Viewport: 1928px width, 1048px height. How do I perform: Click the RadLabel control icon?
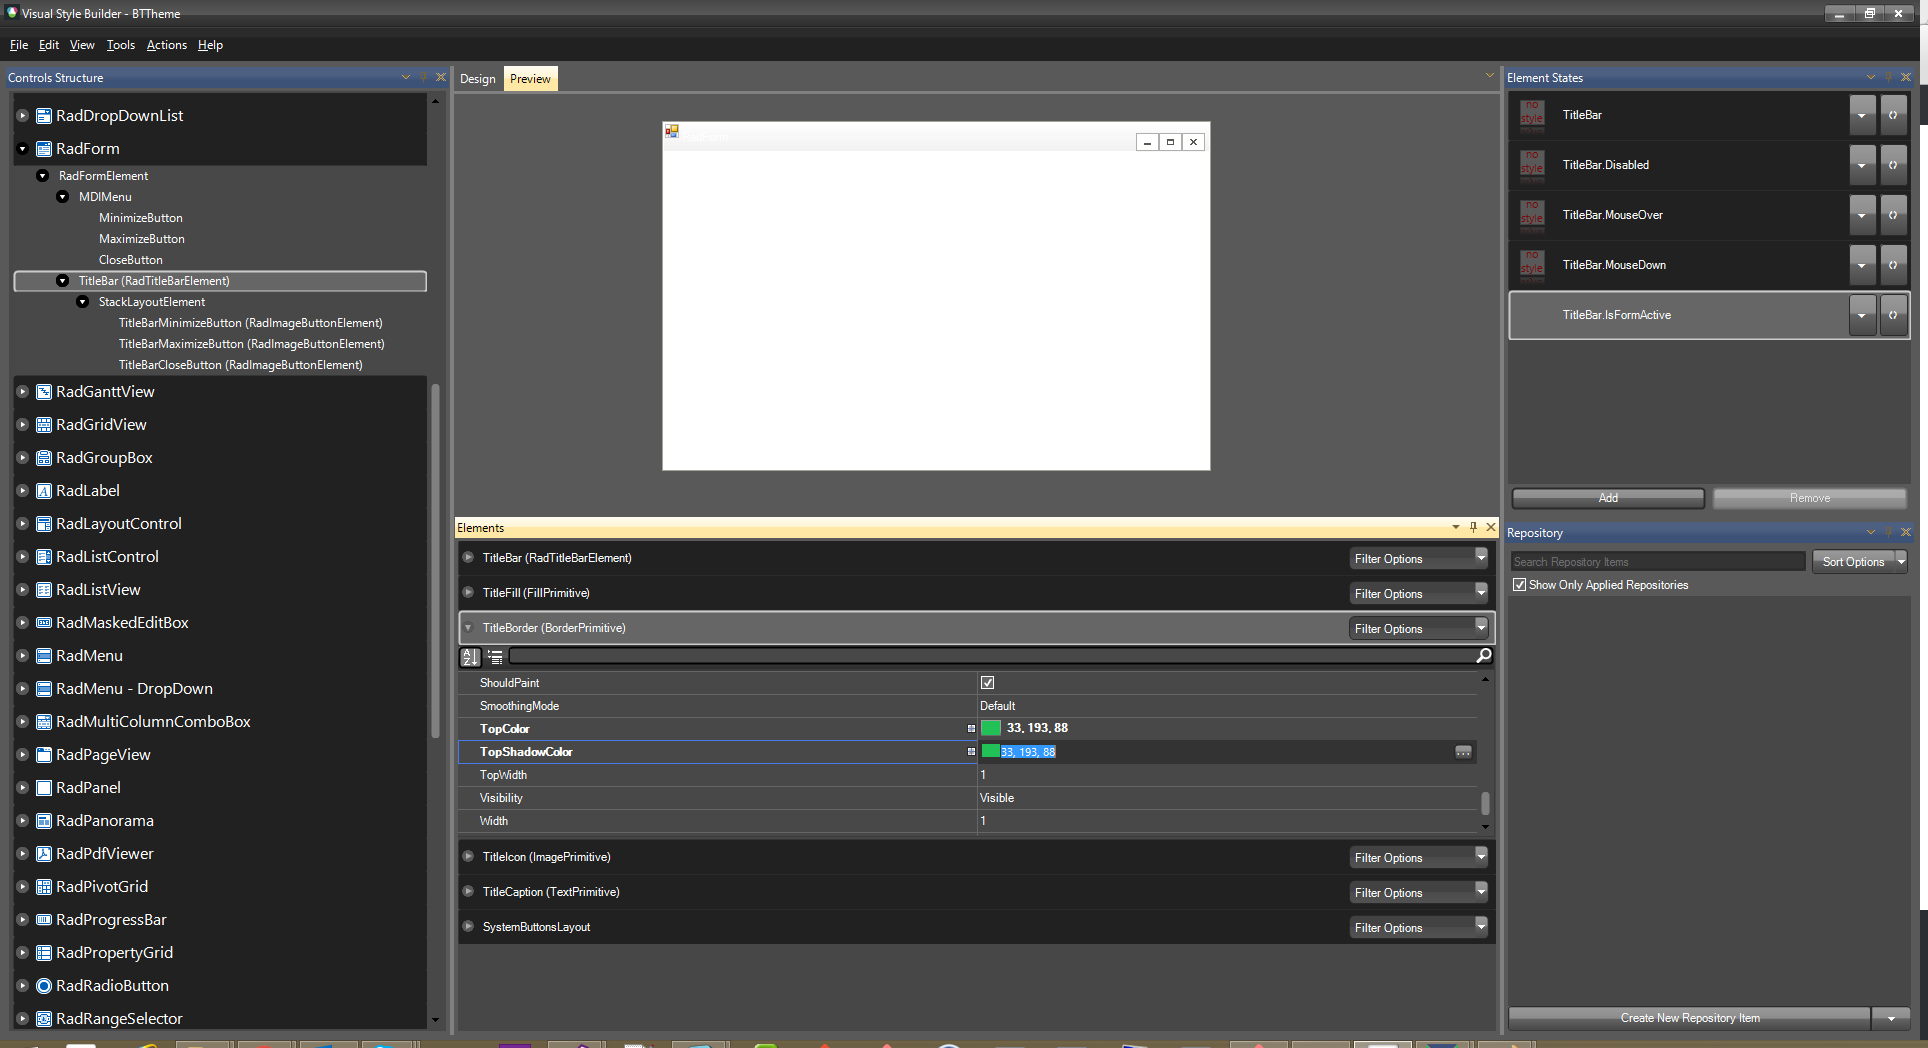[x=44, y=491]
